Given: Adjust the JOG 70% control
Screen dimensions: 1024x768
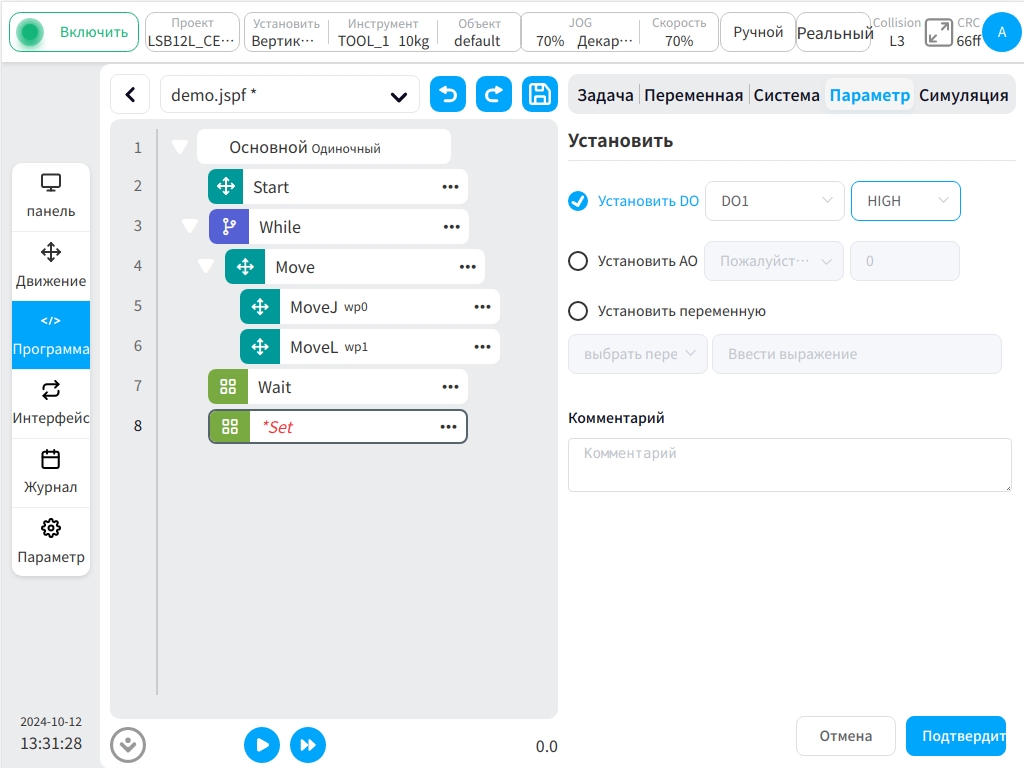Looking at the screenshot, I should (580, 32).
